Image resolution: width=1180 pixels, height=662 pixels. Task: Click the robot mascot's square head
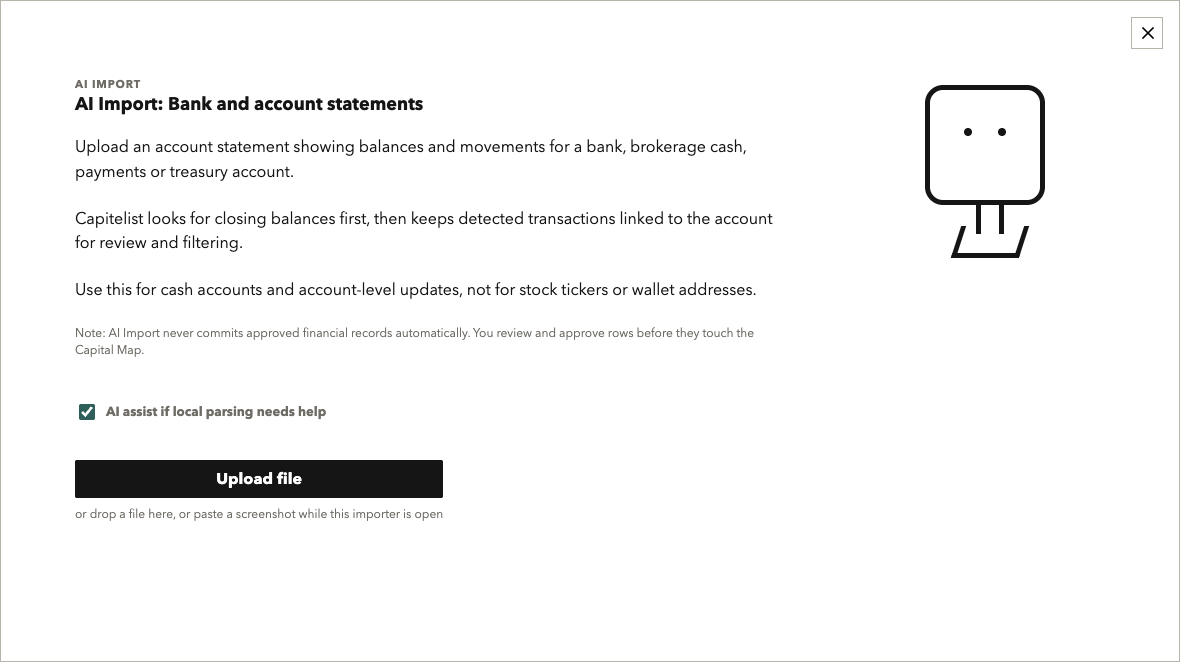pos(984,144)
